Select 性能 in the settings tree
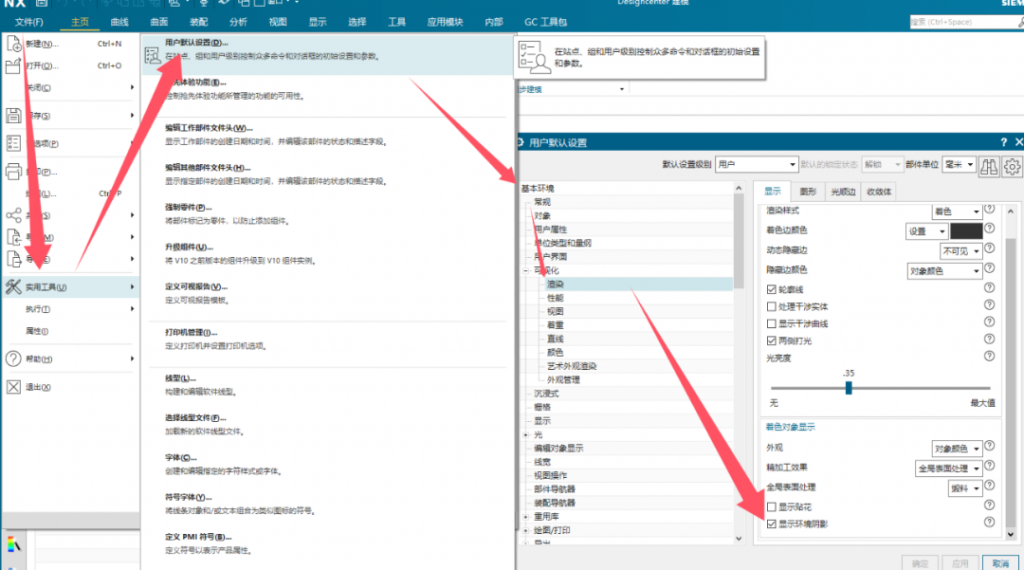Image resolution: width=1024 pixels, height=570 pixels. 555,298
